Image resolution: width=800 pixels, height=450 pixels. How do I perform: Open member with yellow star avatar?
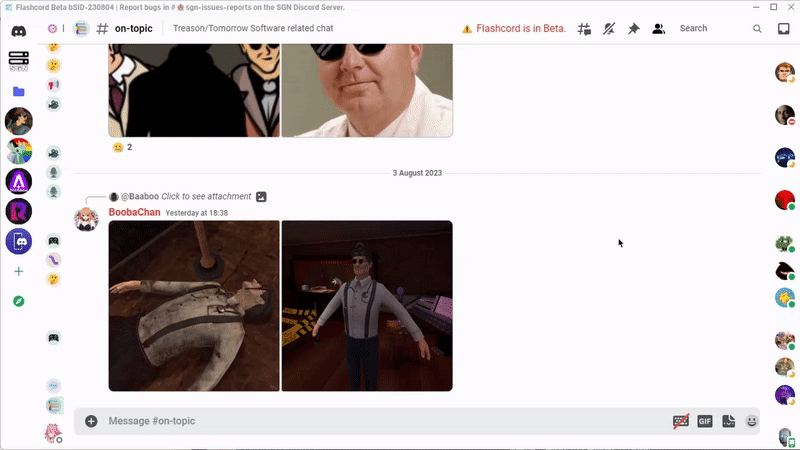(785, 297)
